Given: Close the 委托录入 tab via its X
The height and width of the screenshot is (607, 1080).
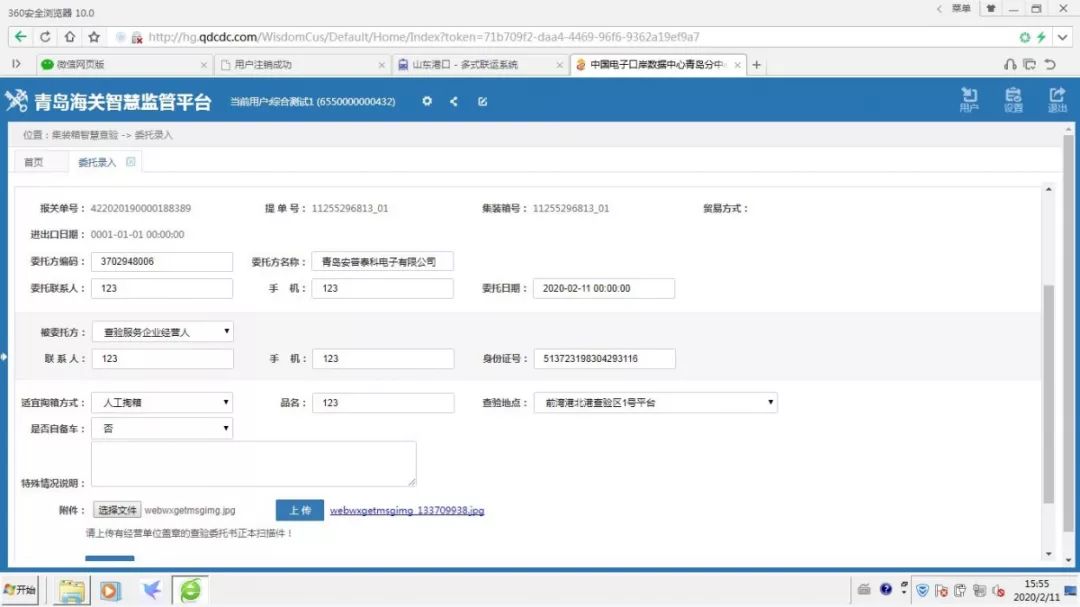Looking at the screenshot, I should tap(131, 161).
